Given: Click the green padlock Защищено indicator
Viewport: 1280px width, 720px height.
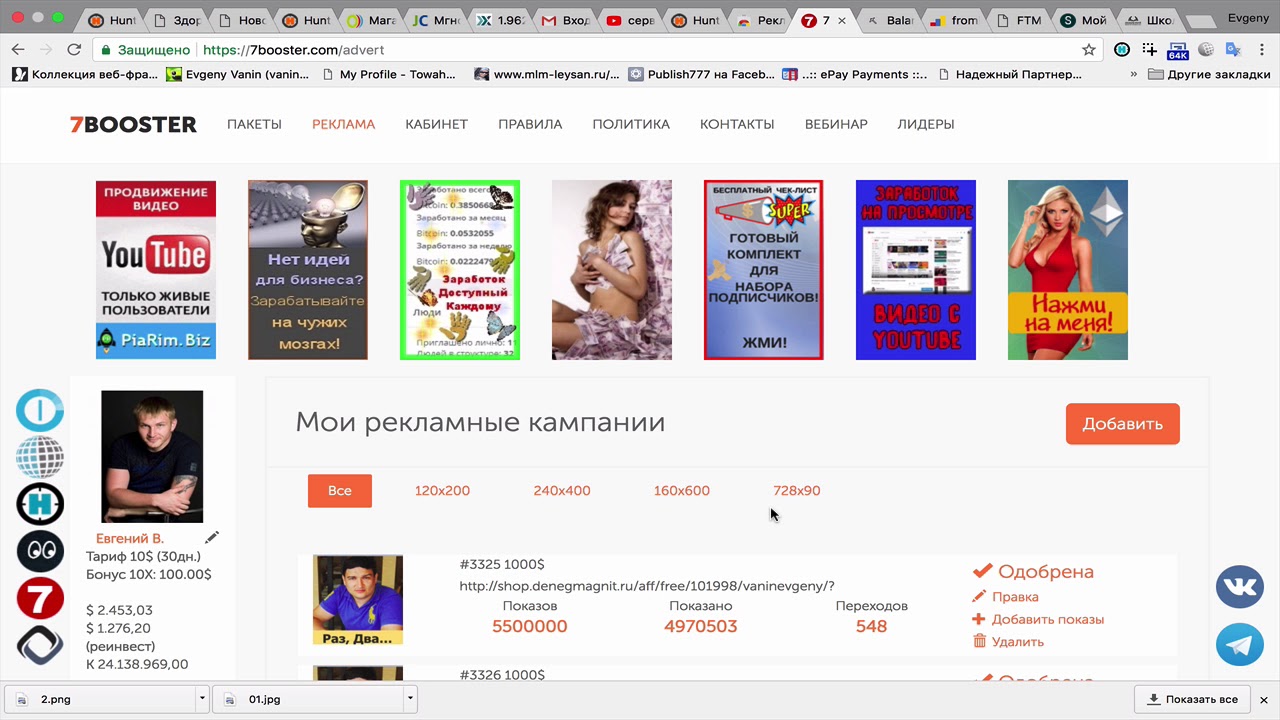Looking at the screenshot, I should 145,49.
